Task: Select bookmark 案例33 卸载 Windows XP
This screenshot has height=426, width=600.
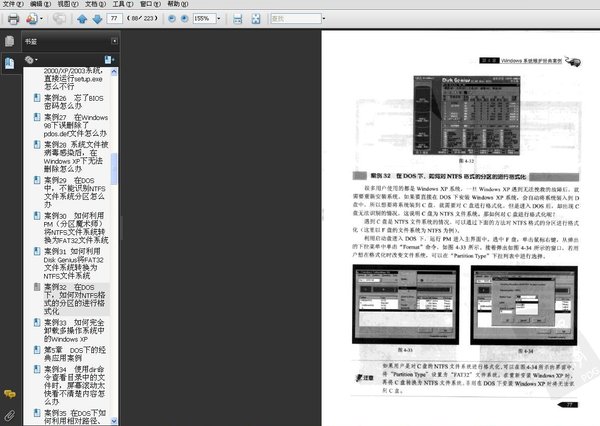Action: coord(74,331)
